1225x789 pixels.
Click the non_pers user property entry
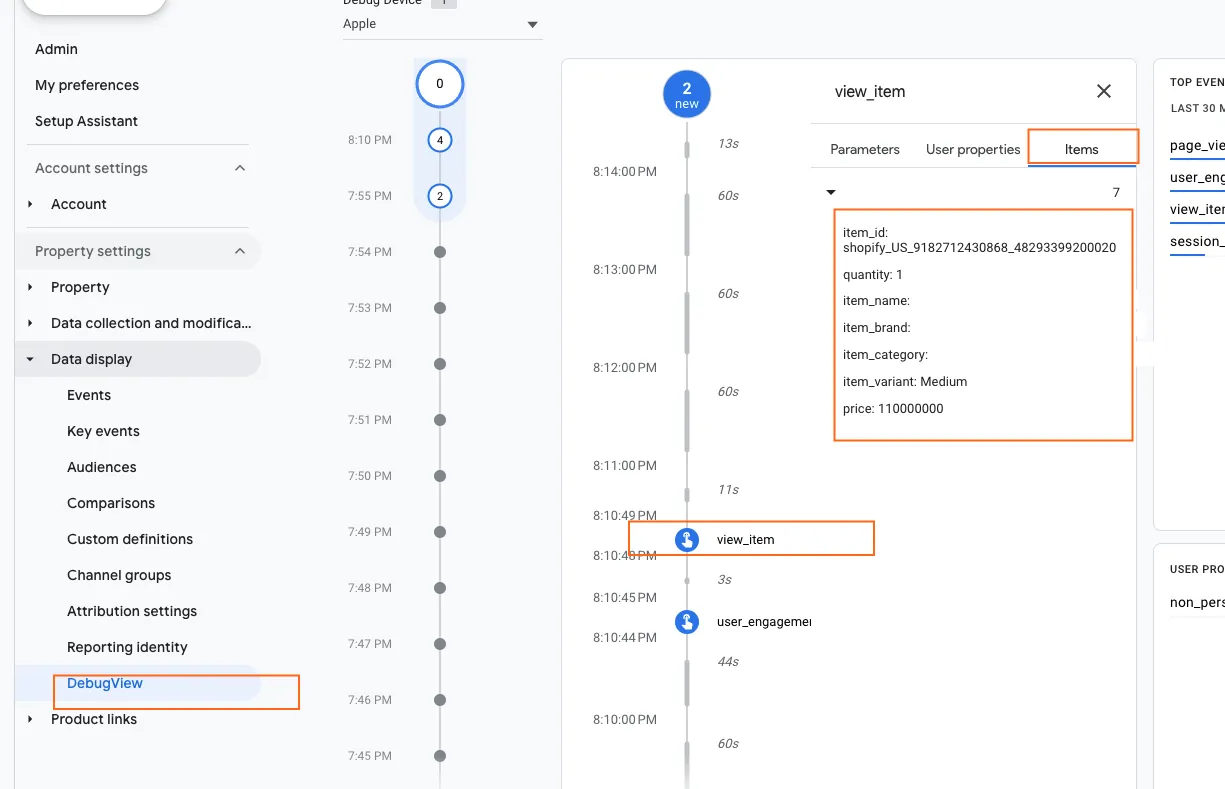coord(1197,602)
